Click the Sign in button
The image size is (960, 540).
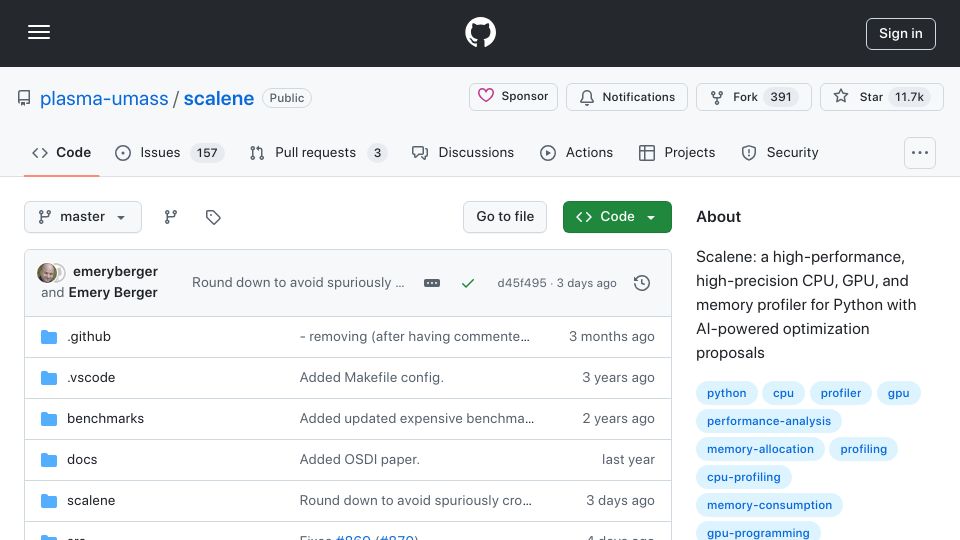coord(901,34)
